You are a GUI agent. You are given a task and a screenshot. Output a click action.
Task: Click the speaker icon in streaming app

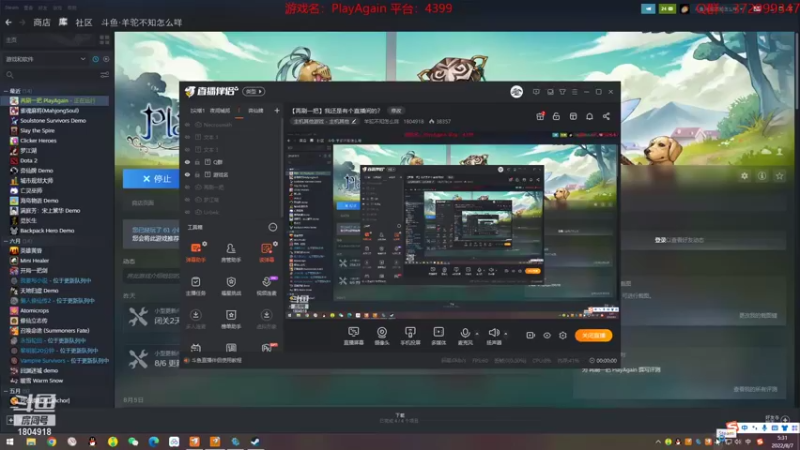point(493,333)
